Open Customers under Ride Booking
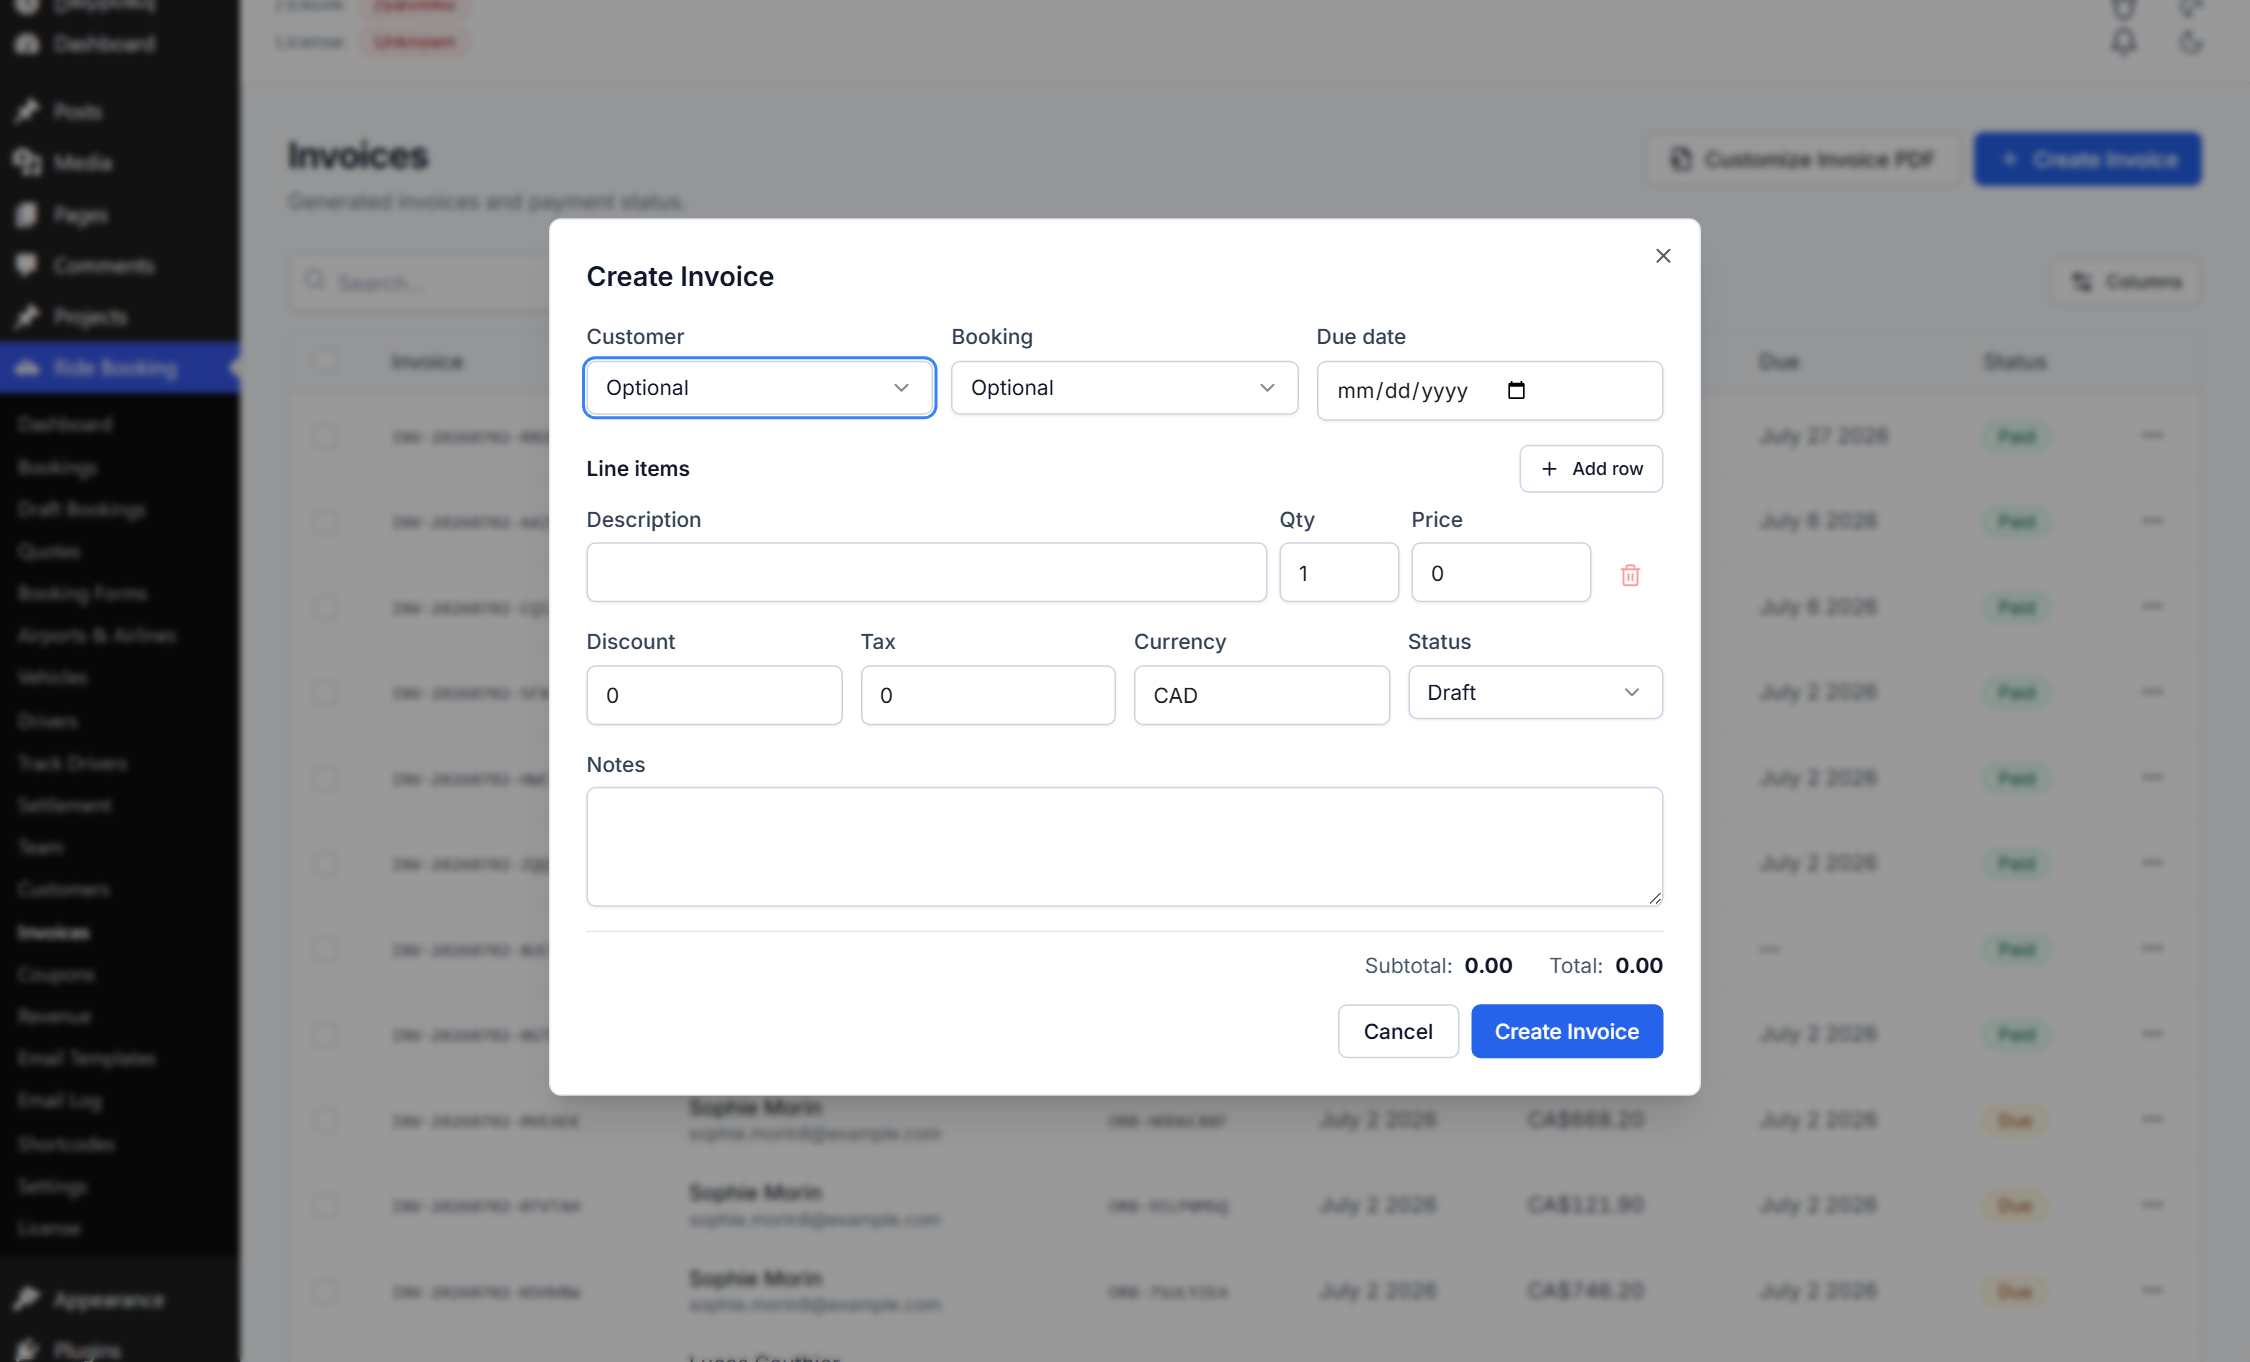The image size is (2250, 1362). point(64,889)
